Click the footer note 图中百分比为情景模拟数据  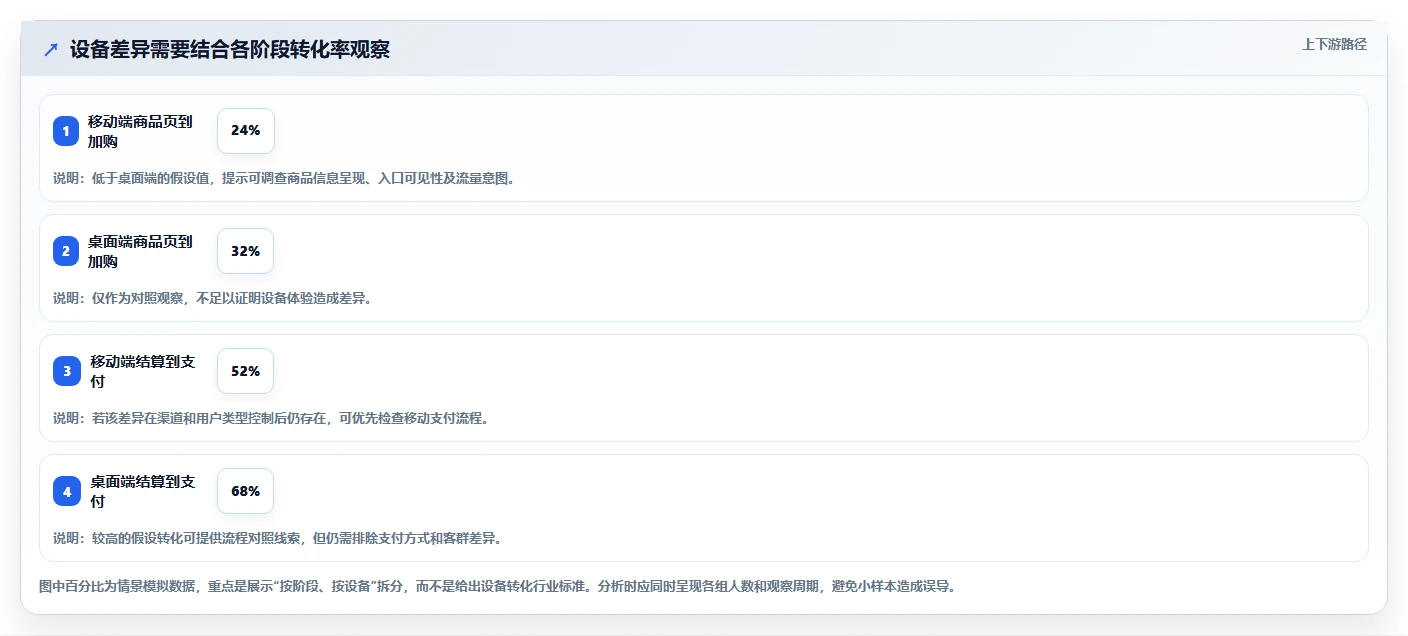(498, 587)
